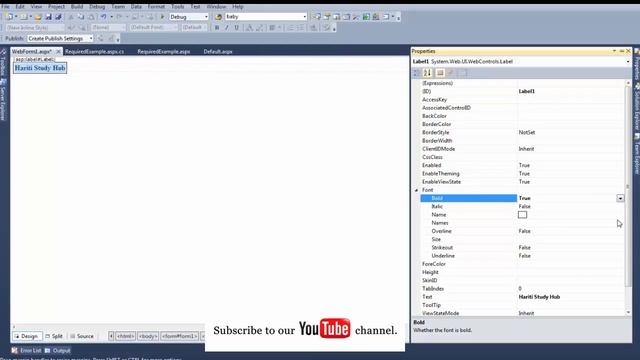Switch to Design view

point(26,336)
